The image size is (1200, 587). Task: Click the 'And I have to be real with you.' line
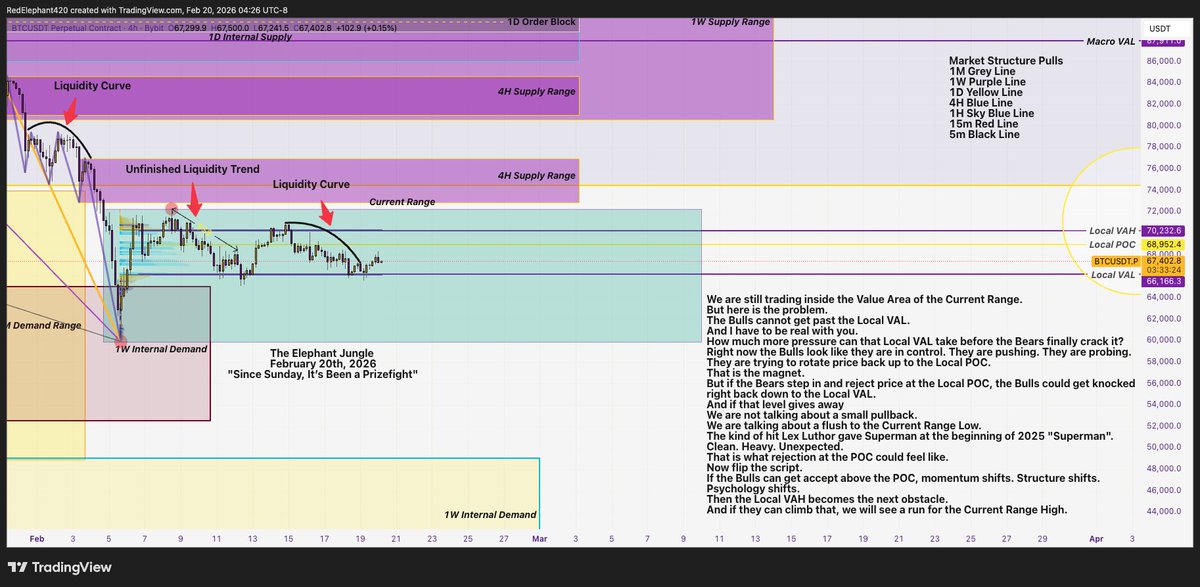[x=781, y=331]
